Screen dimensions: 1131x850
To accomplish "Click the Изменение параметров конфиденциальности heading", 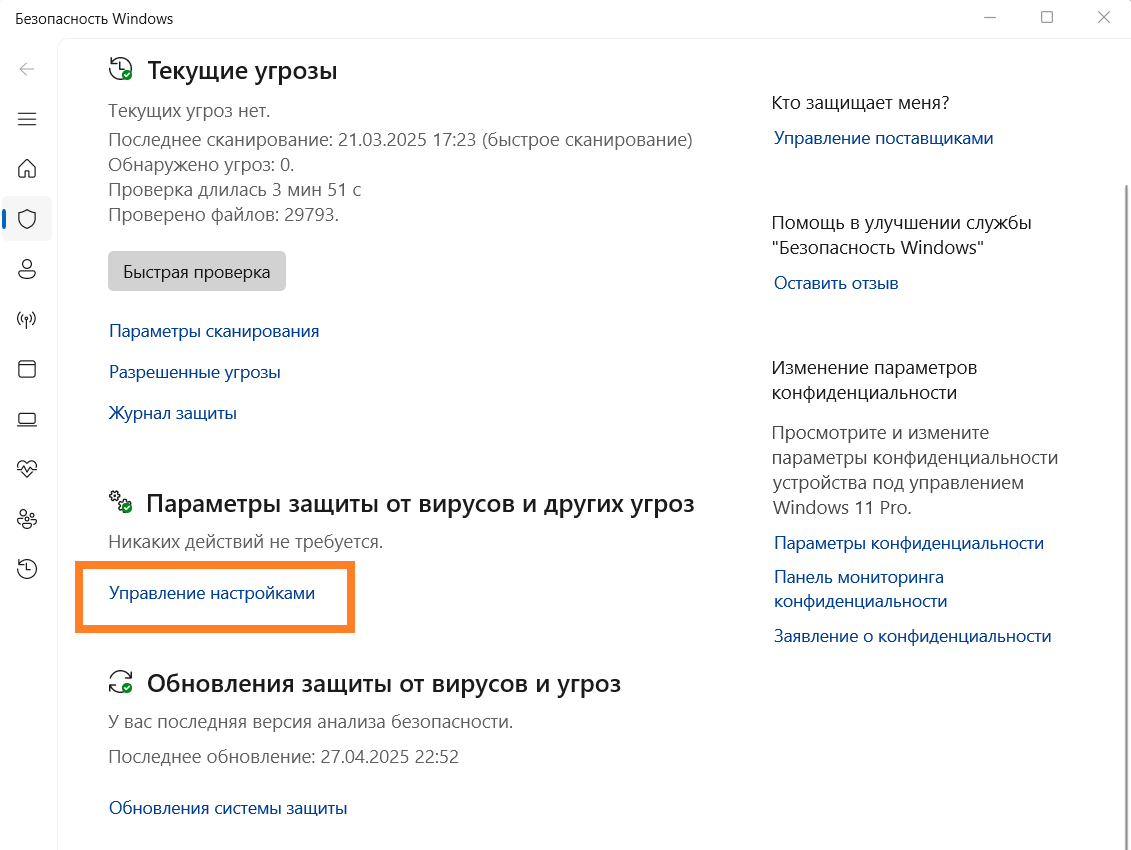I will pyautogui.click(x=874, y=380).
